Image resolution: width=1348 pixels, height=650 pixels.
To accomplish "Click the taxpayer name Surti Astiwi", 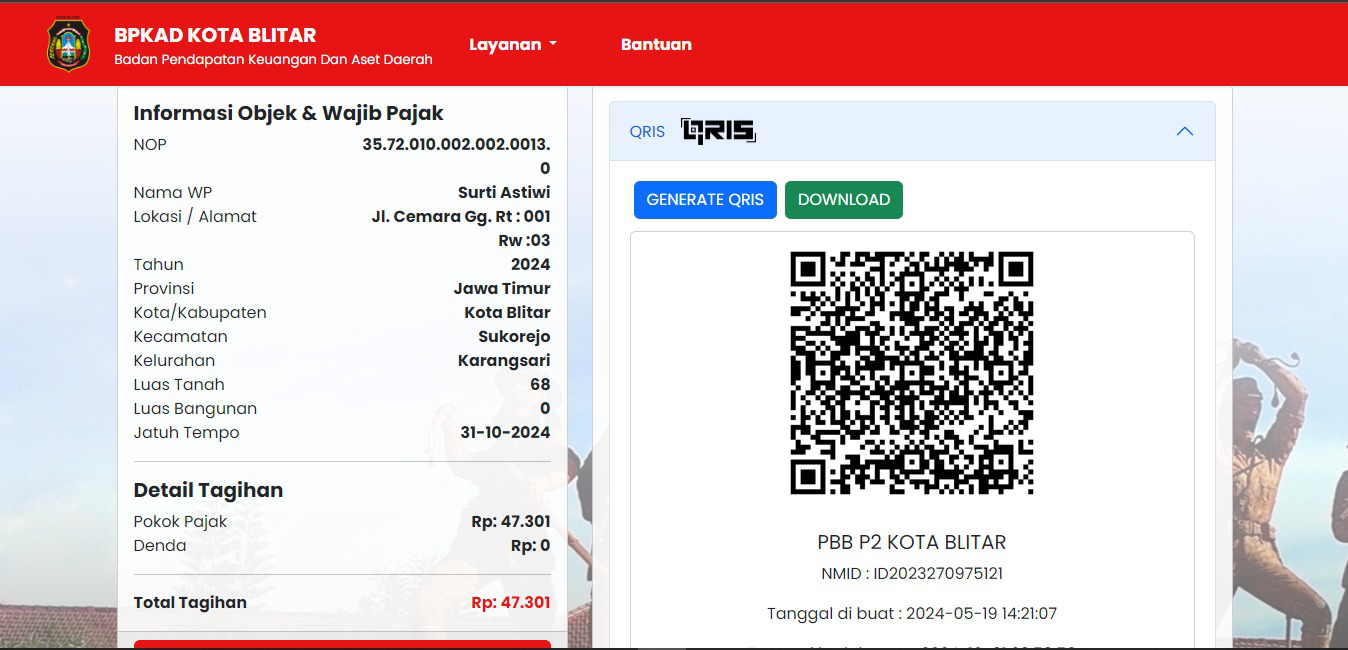I will click(x=504, y=192).
